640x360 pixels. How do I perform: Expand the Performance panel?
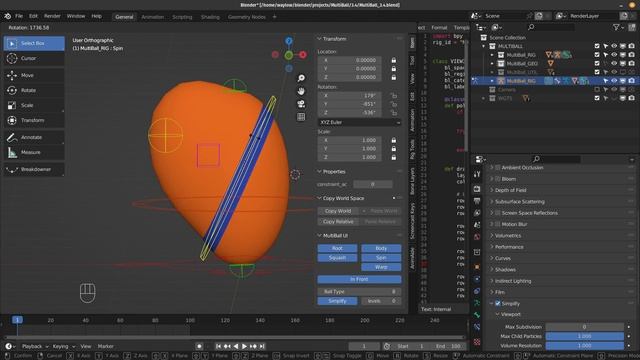pos(509,247)
